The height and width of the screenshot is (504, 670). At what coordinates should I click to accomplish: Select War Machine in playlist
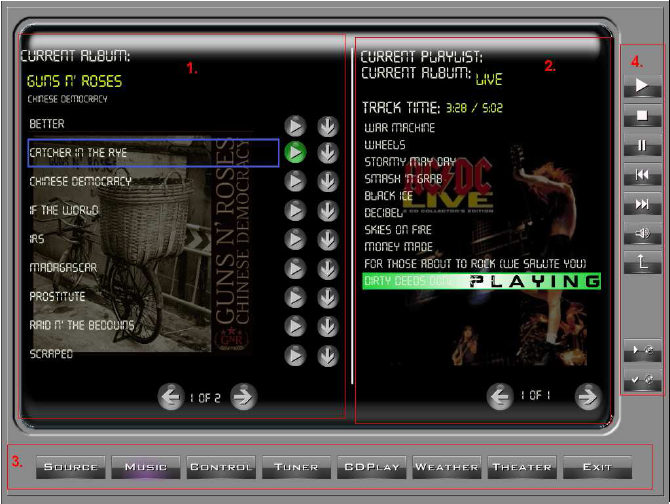click(400, 128)
